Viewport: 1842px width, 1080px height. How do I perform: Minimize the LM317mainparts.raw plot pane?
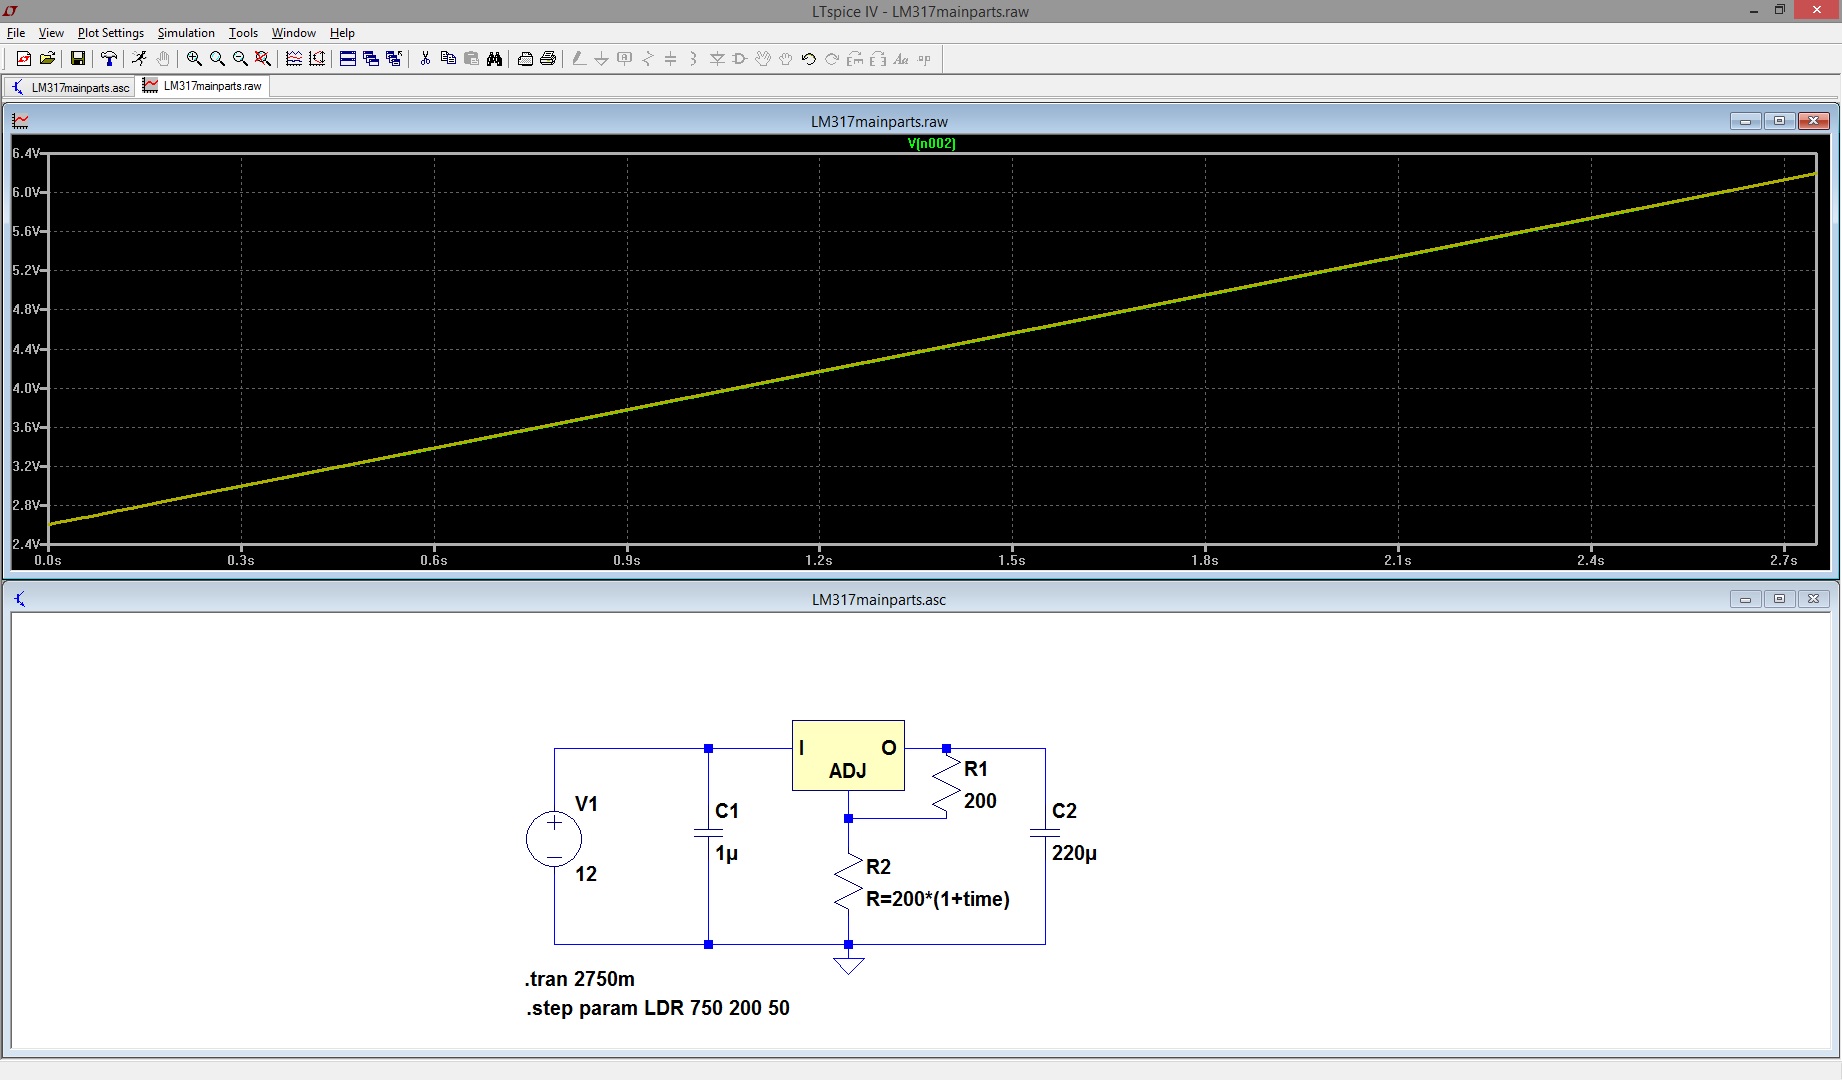click(x=1746, y=121)
